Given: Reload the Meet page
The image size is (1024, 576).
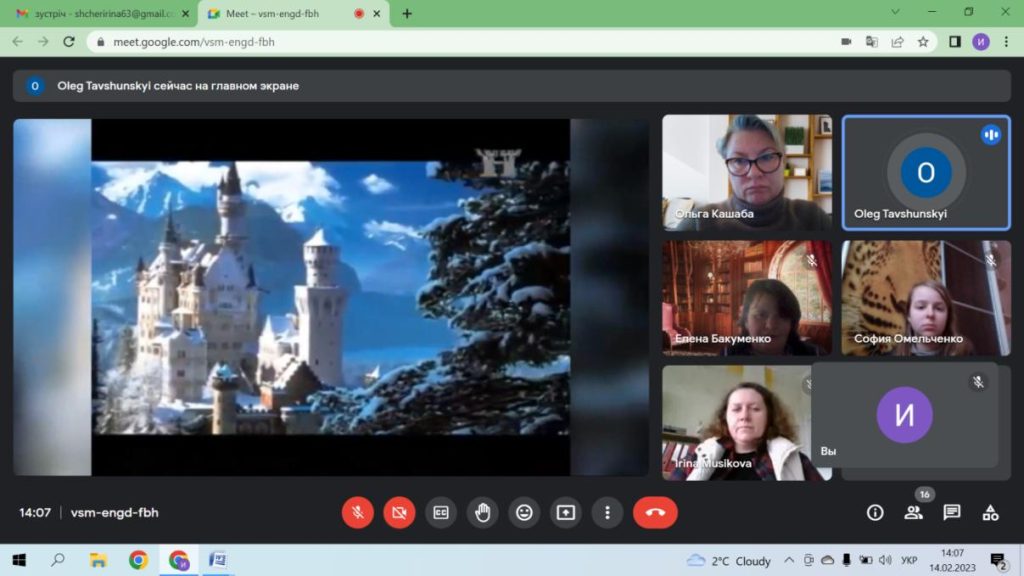Looking at the screenshot, I should 69,42.
